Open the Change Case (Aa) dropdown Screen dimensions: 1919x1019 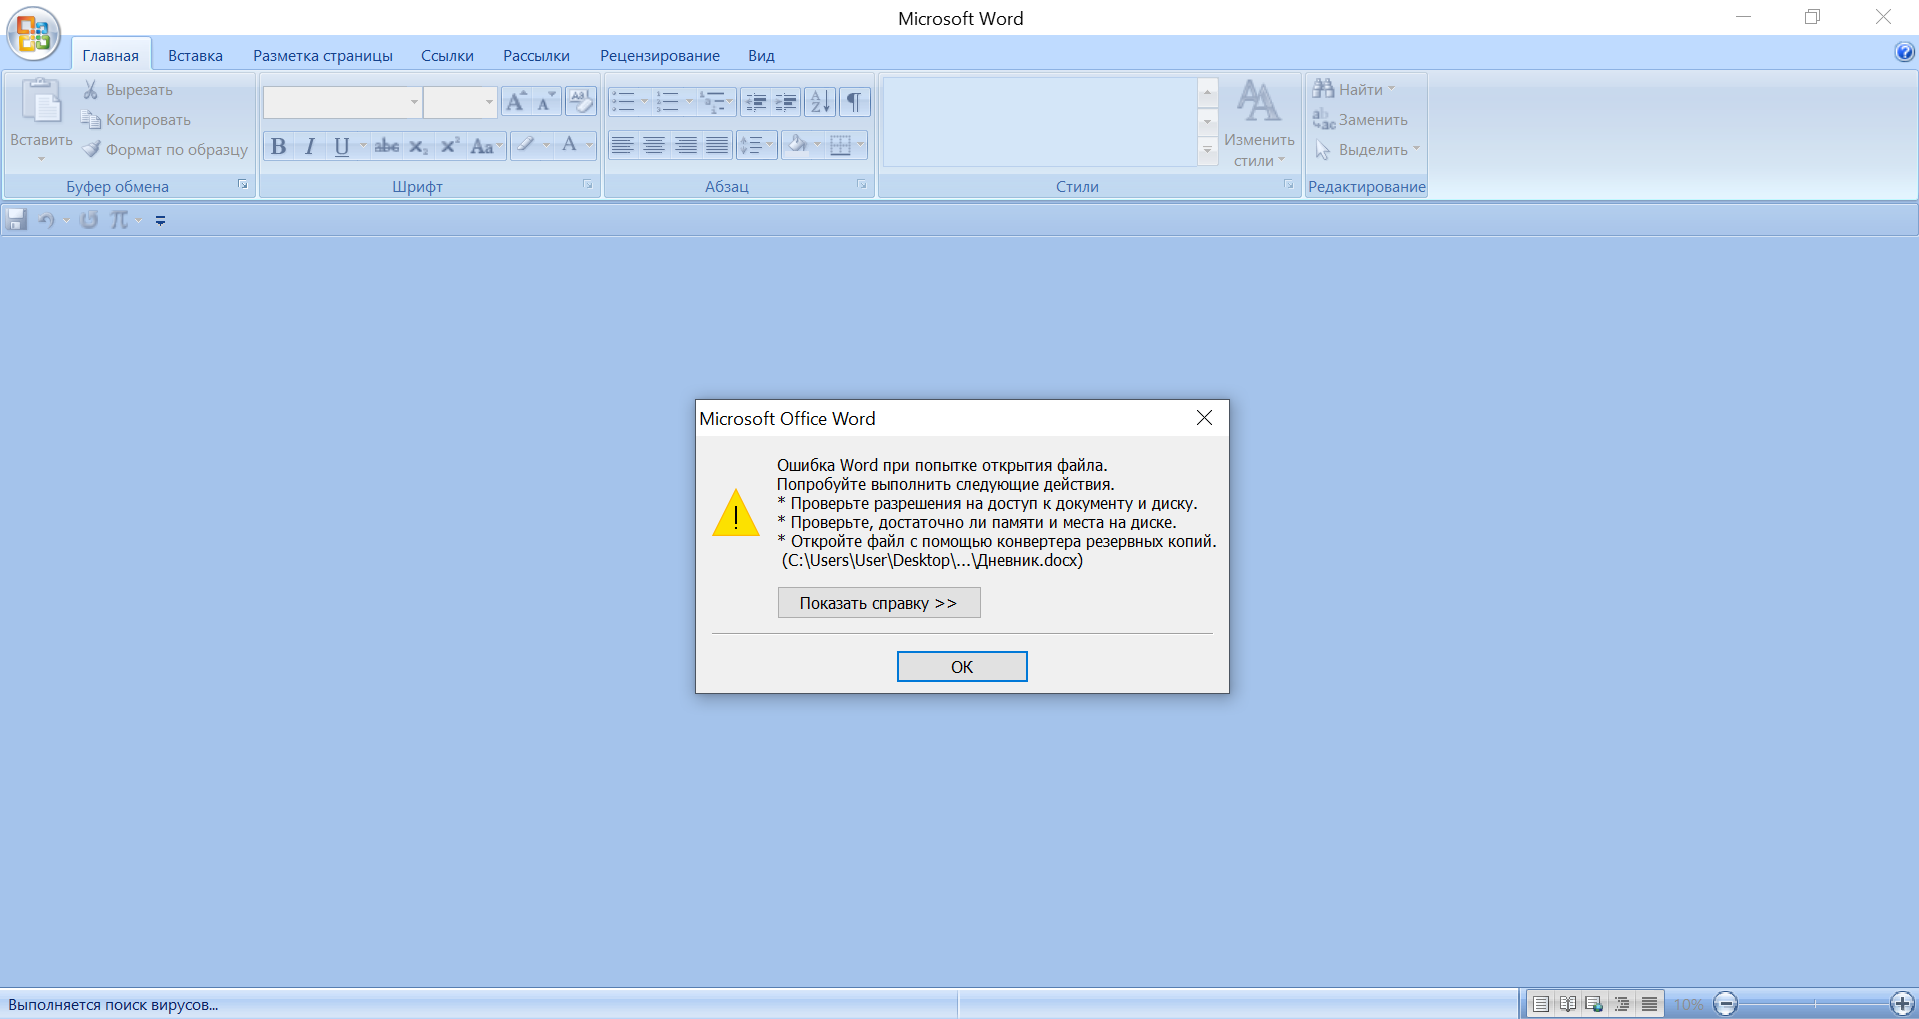click(x=486, y=146)
